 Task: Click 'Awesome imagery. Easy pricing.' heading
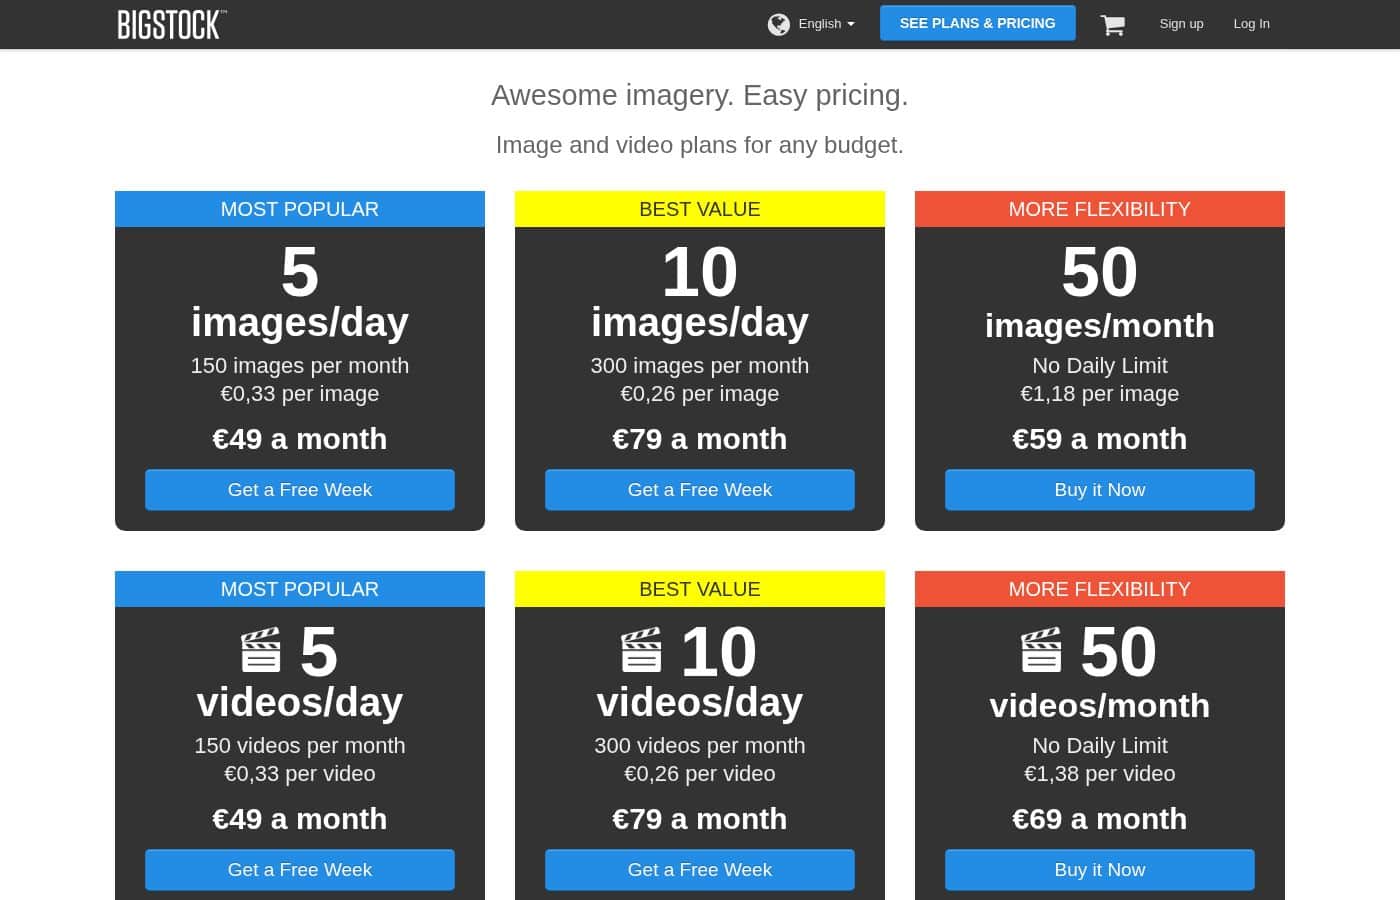pyautogui.click(x=700, y=95)
